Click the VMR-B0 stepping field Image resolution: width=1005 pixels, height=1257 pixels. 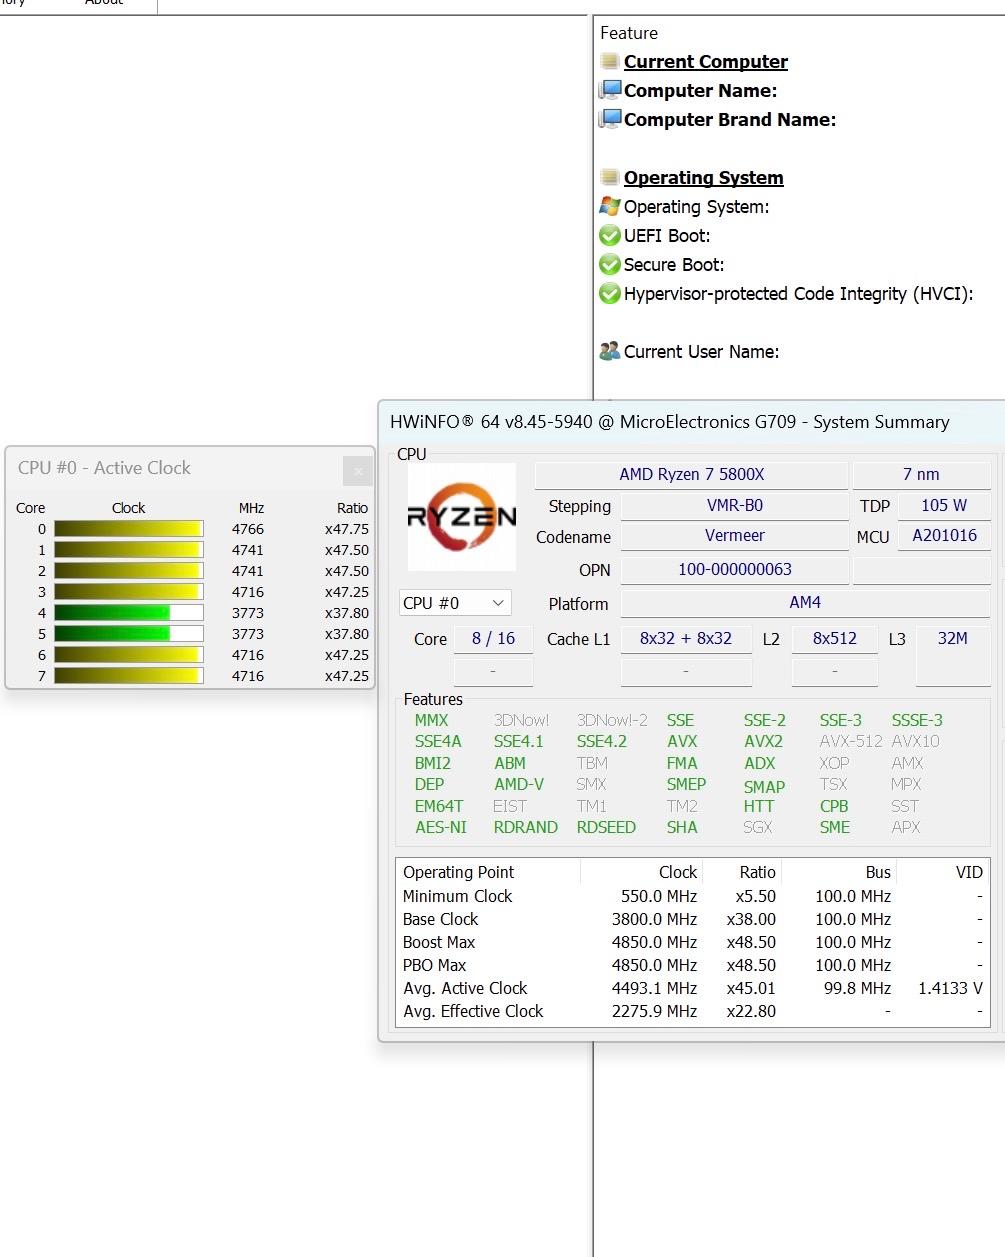point(734,505)
